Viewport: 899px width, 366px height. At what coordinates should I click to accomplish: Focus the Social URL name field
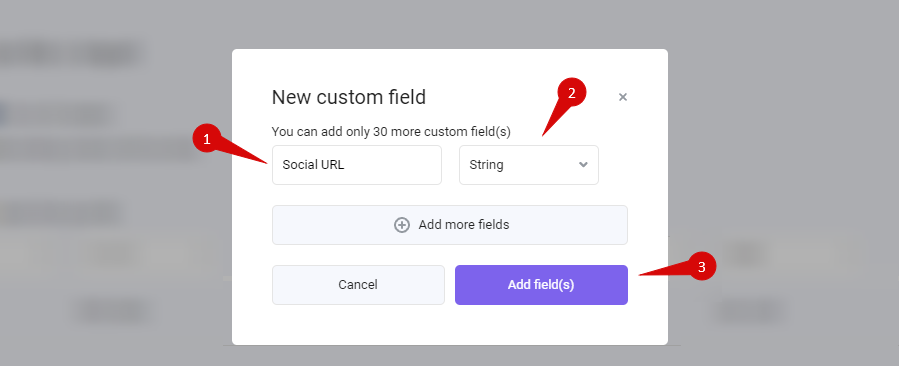357,165
